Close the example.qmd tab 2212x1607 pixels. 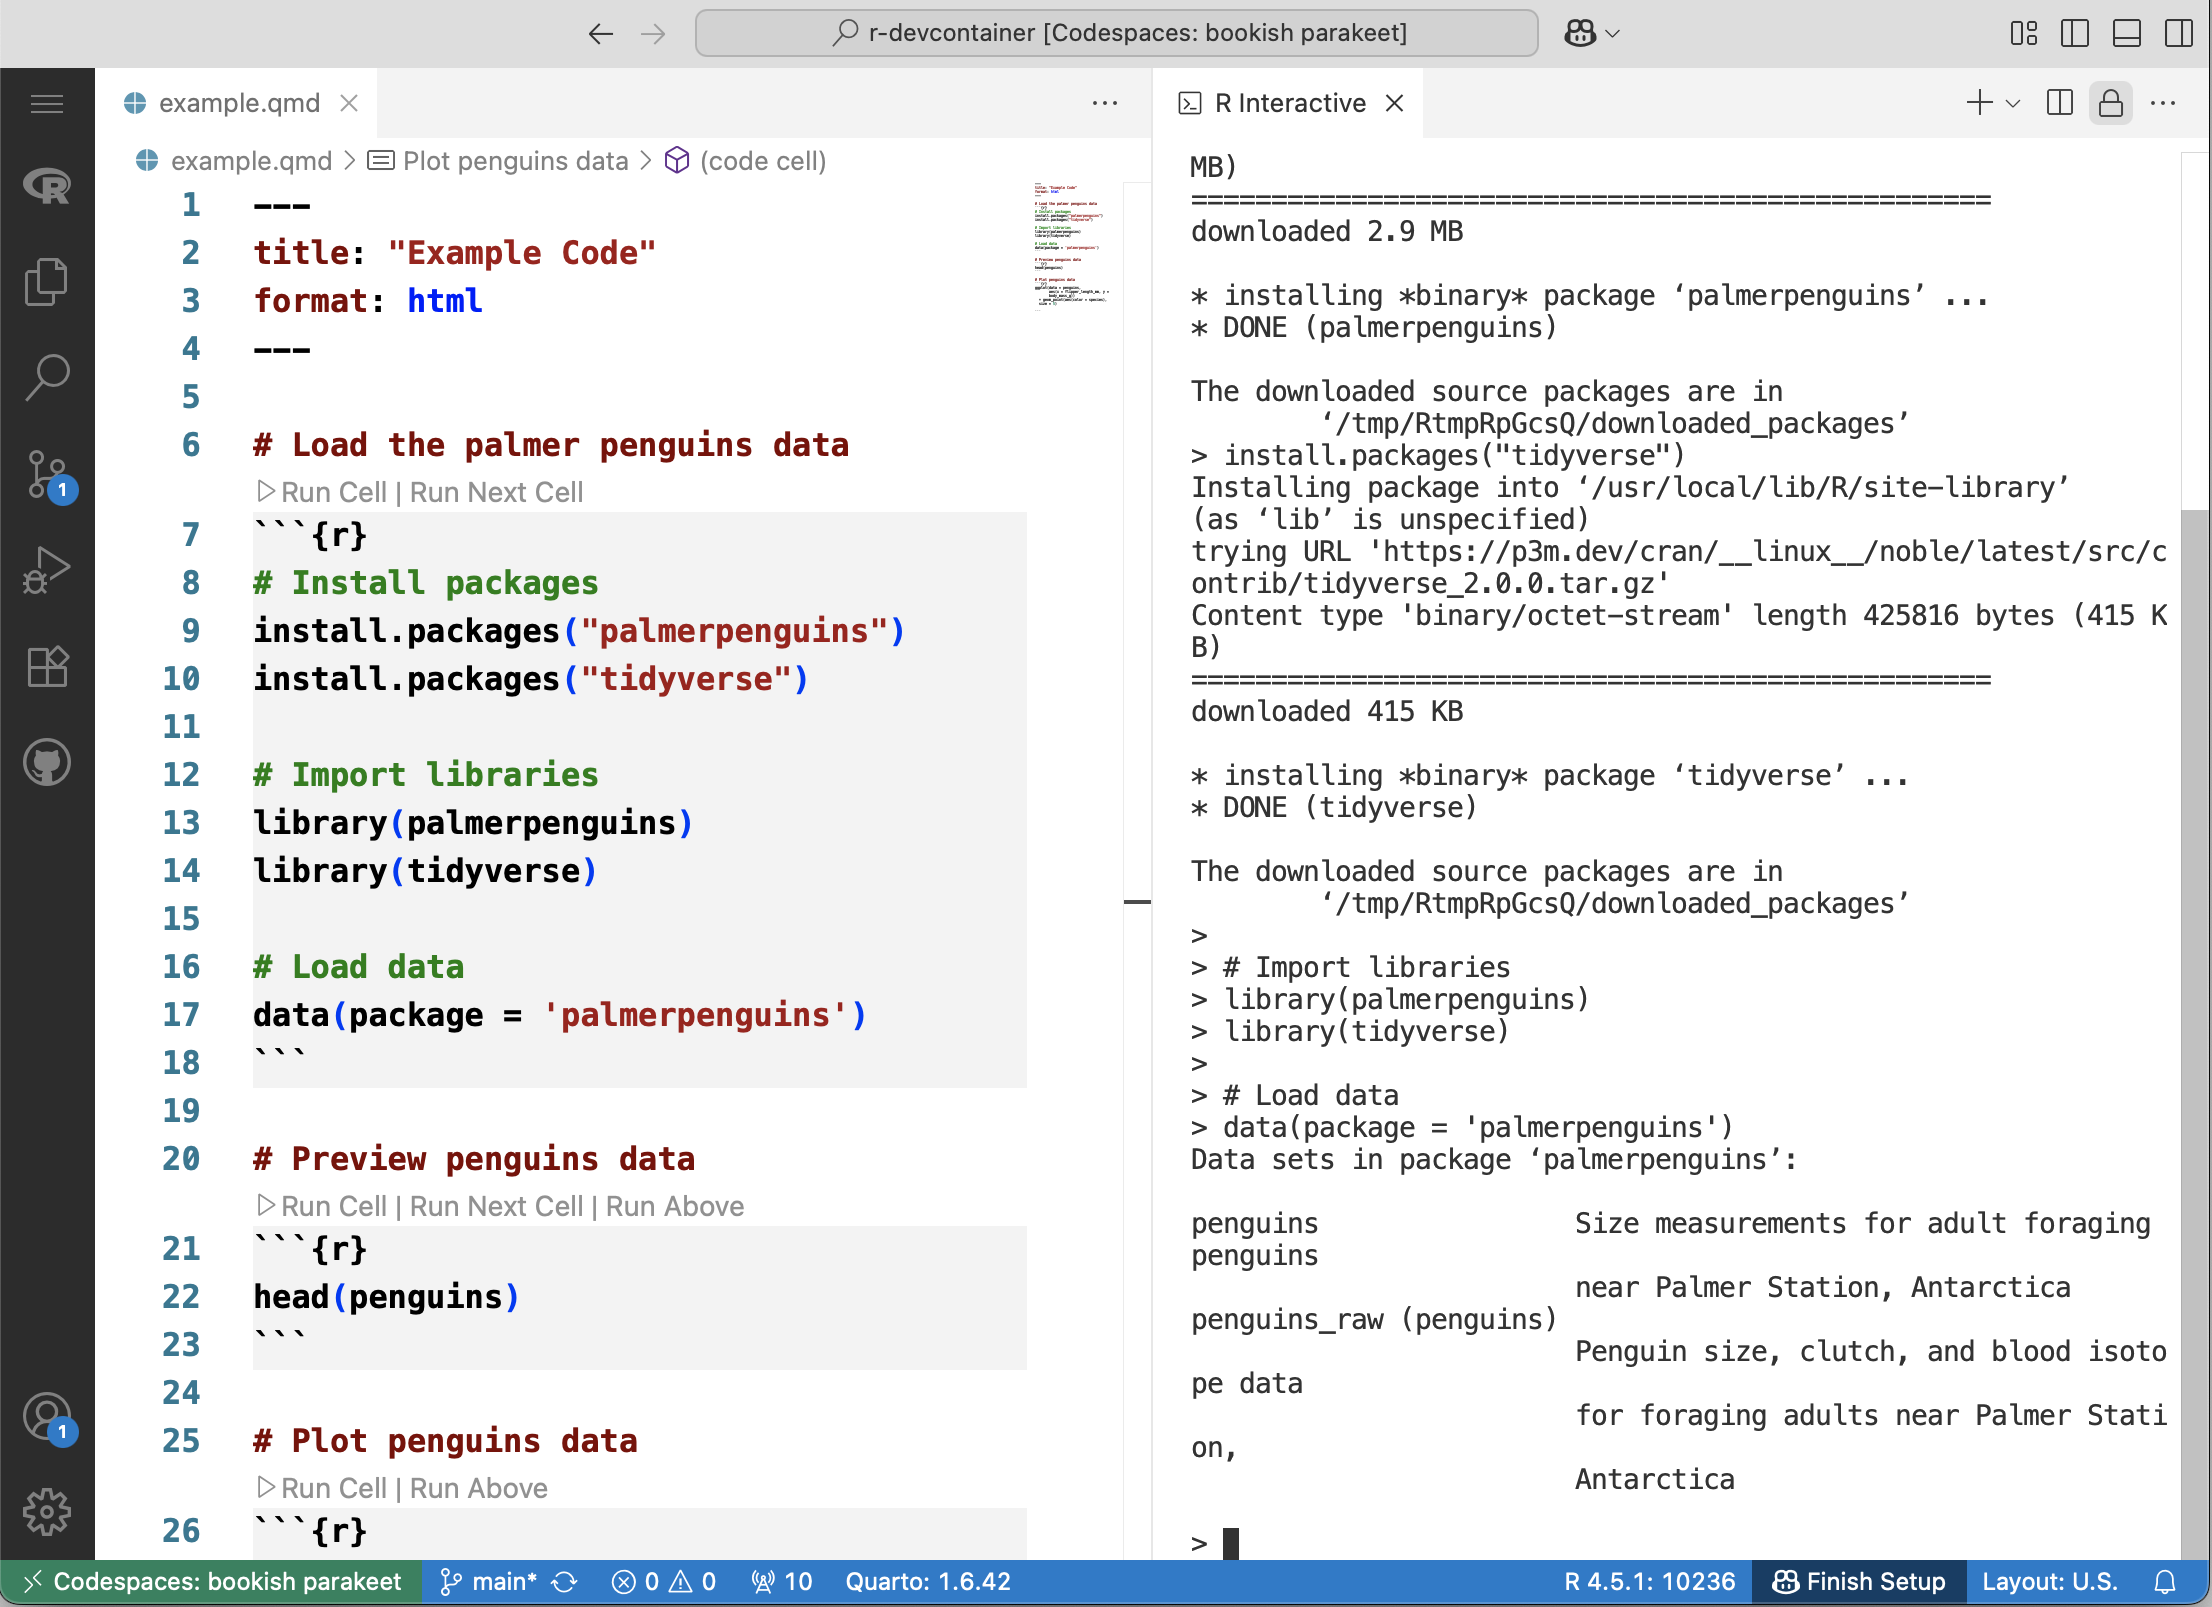click(x=349, y=103)
